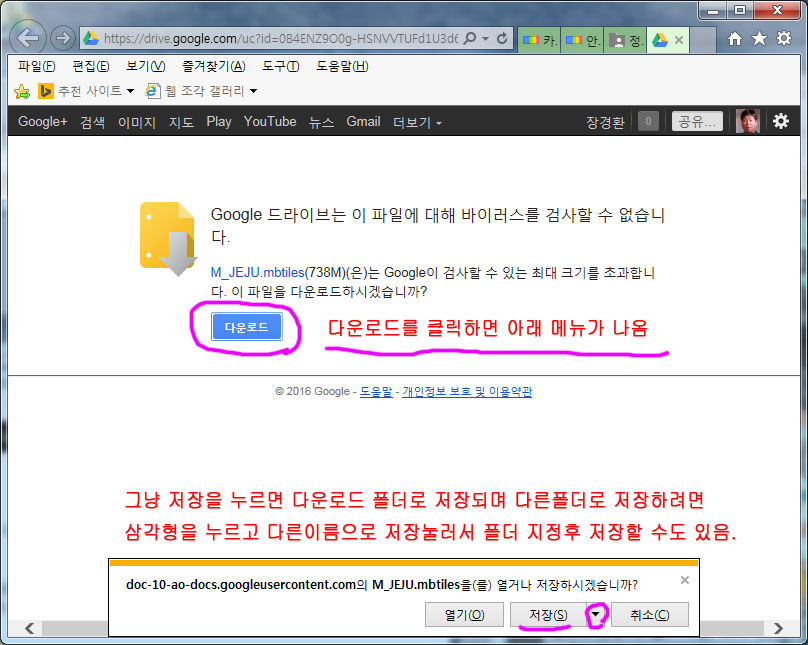Viewport: 808px width, 645px height.
Task: Open Gmail in the Google bar
Action: point(363,122)
